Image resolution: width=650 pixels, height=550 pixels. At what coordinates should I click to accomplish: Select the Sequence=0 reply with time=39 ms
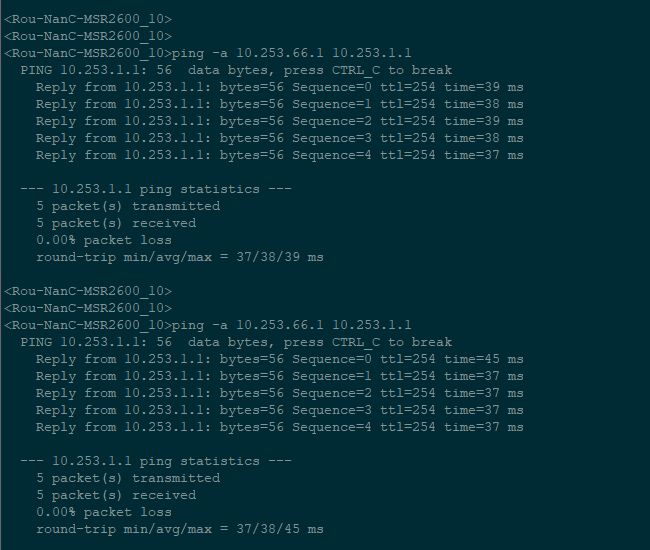[x=279, y=87]
